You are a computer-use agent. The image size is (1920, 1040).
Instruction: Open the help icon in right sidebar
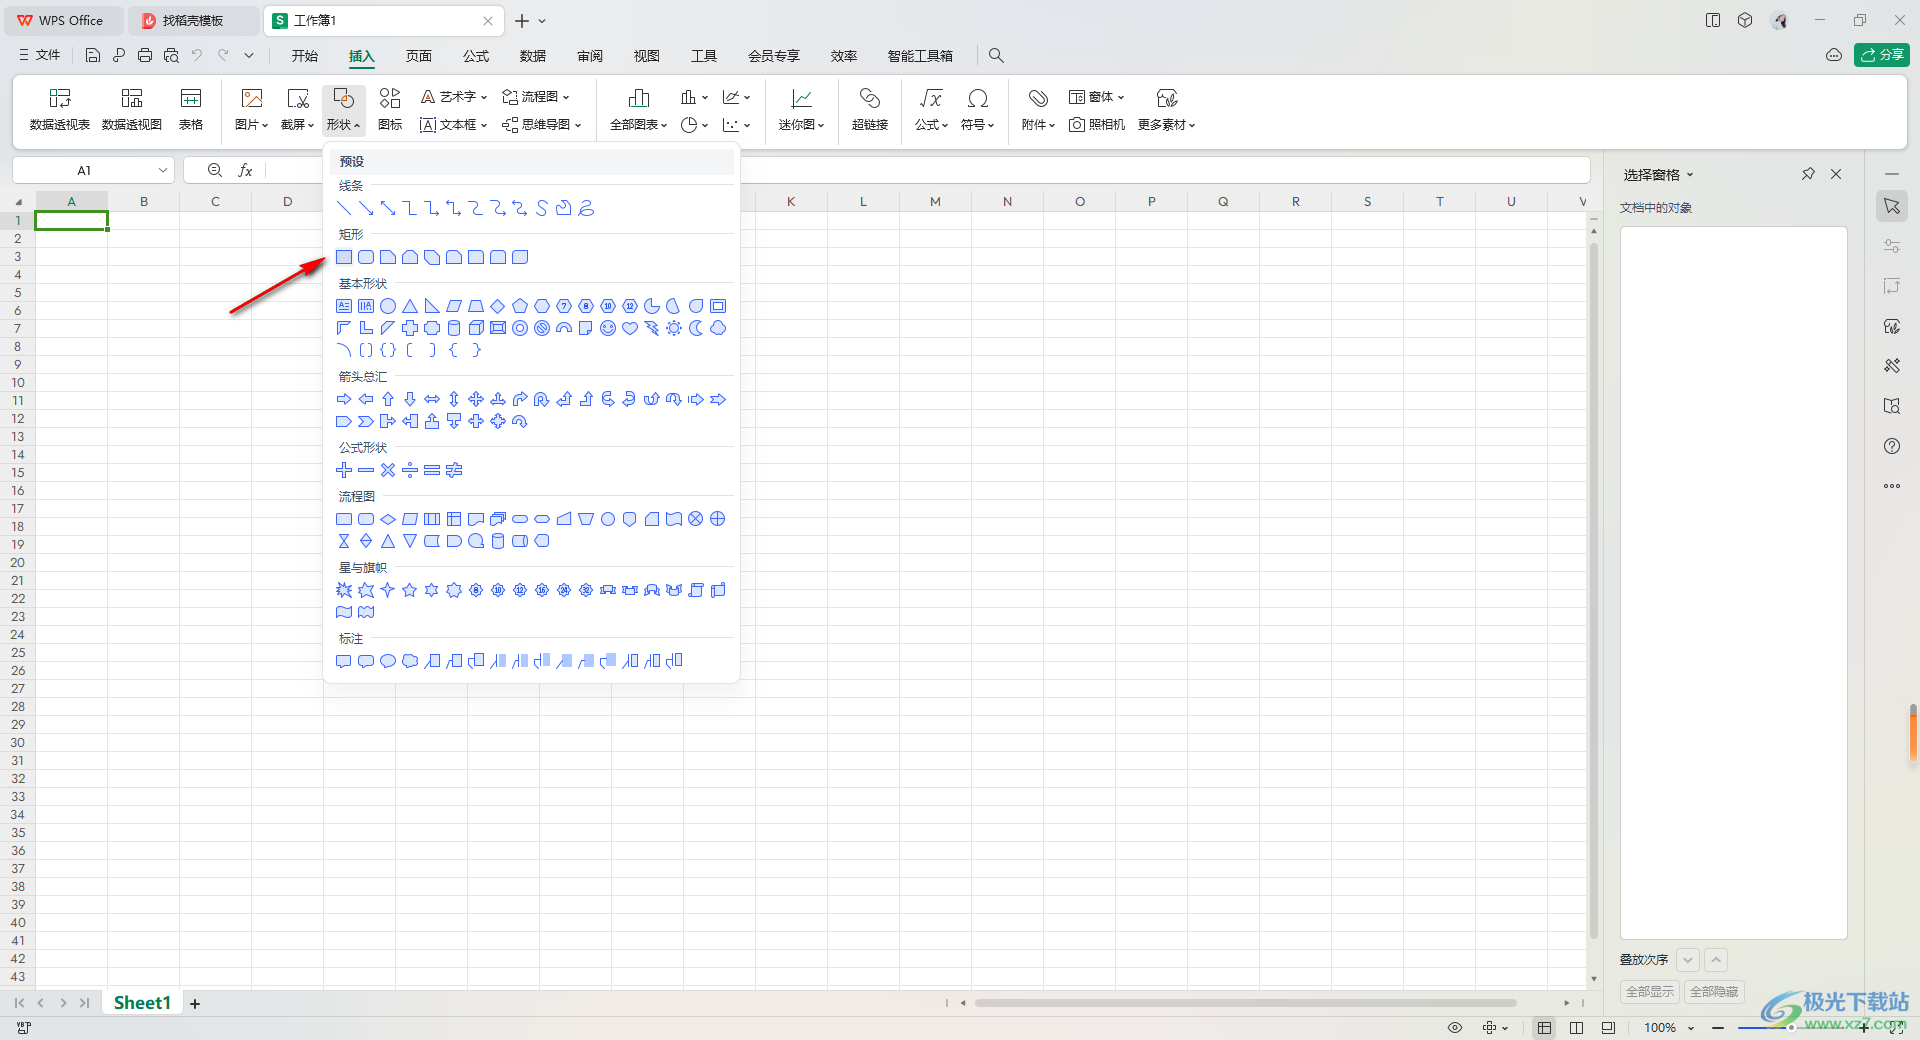(x=1892, y=446)
